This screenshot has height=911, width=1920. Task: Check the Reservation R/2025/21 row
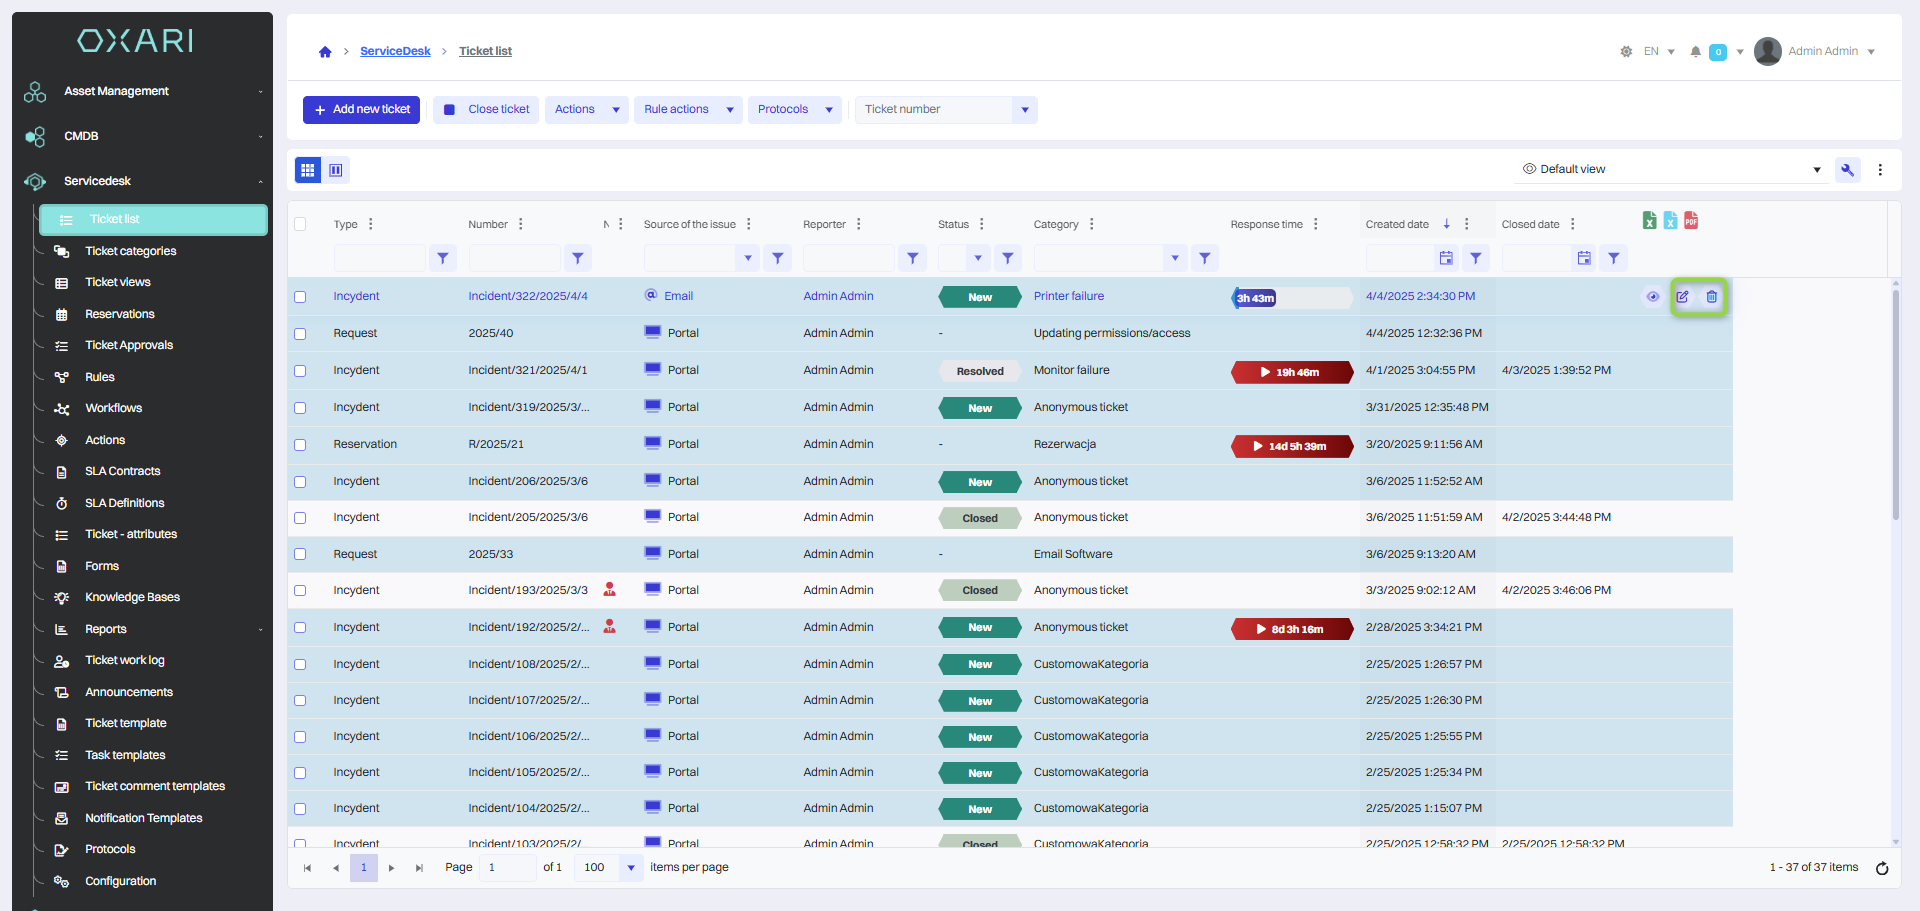pyautogui.click(x=300, y=445)
